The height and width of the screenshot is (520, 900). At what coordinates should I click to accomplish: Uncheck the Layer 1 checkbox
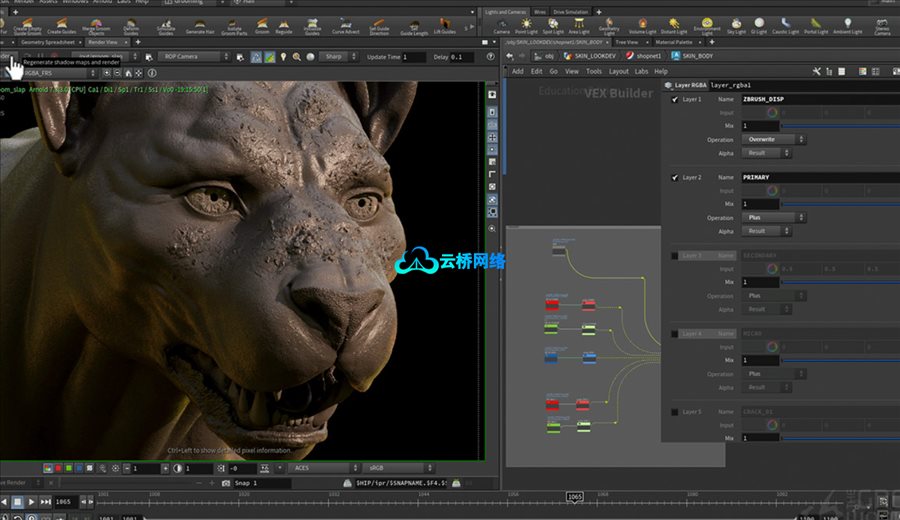click(x=675, y=100)
